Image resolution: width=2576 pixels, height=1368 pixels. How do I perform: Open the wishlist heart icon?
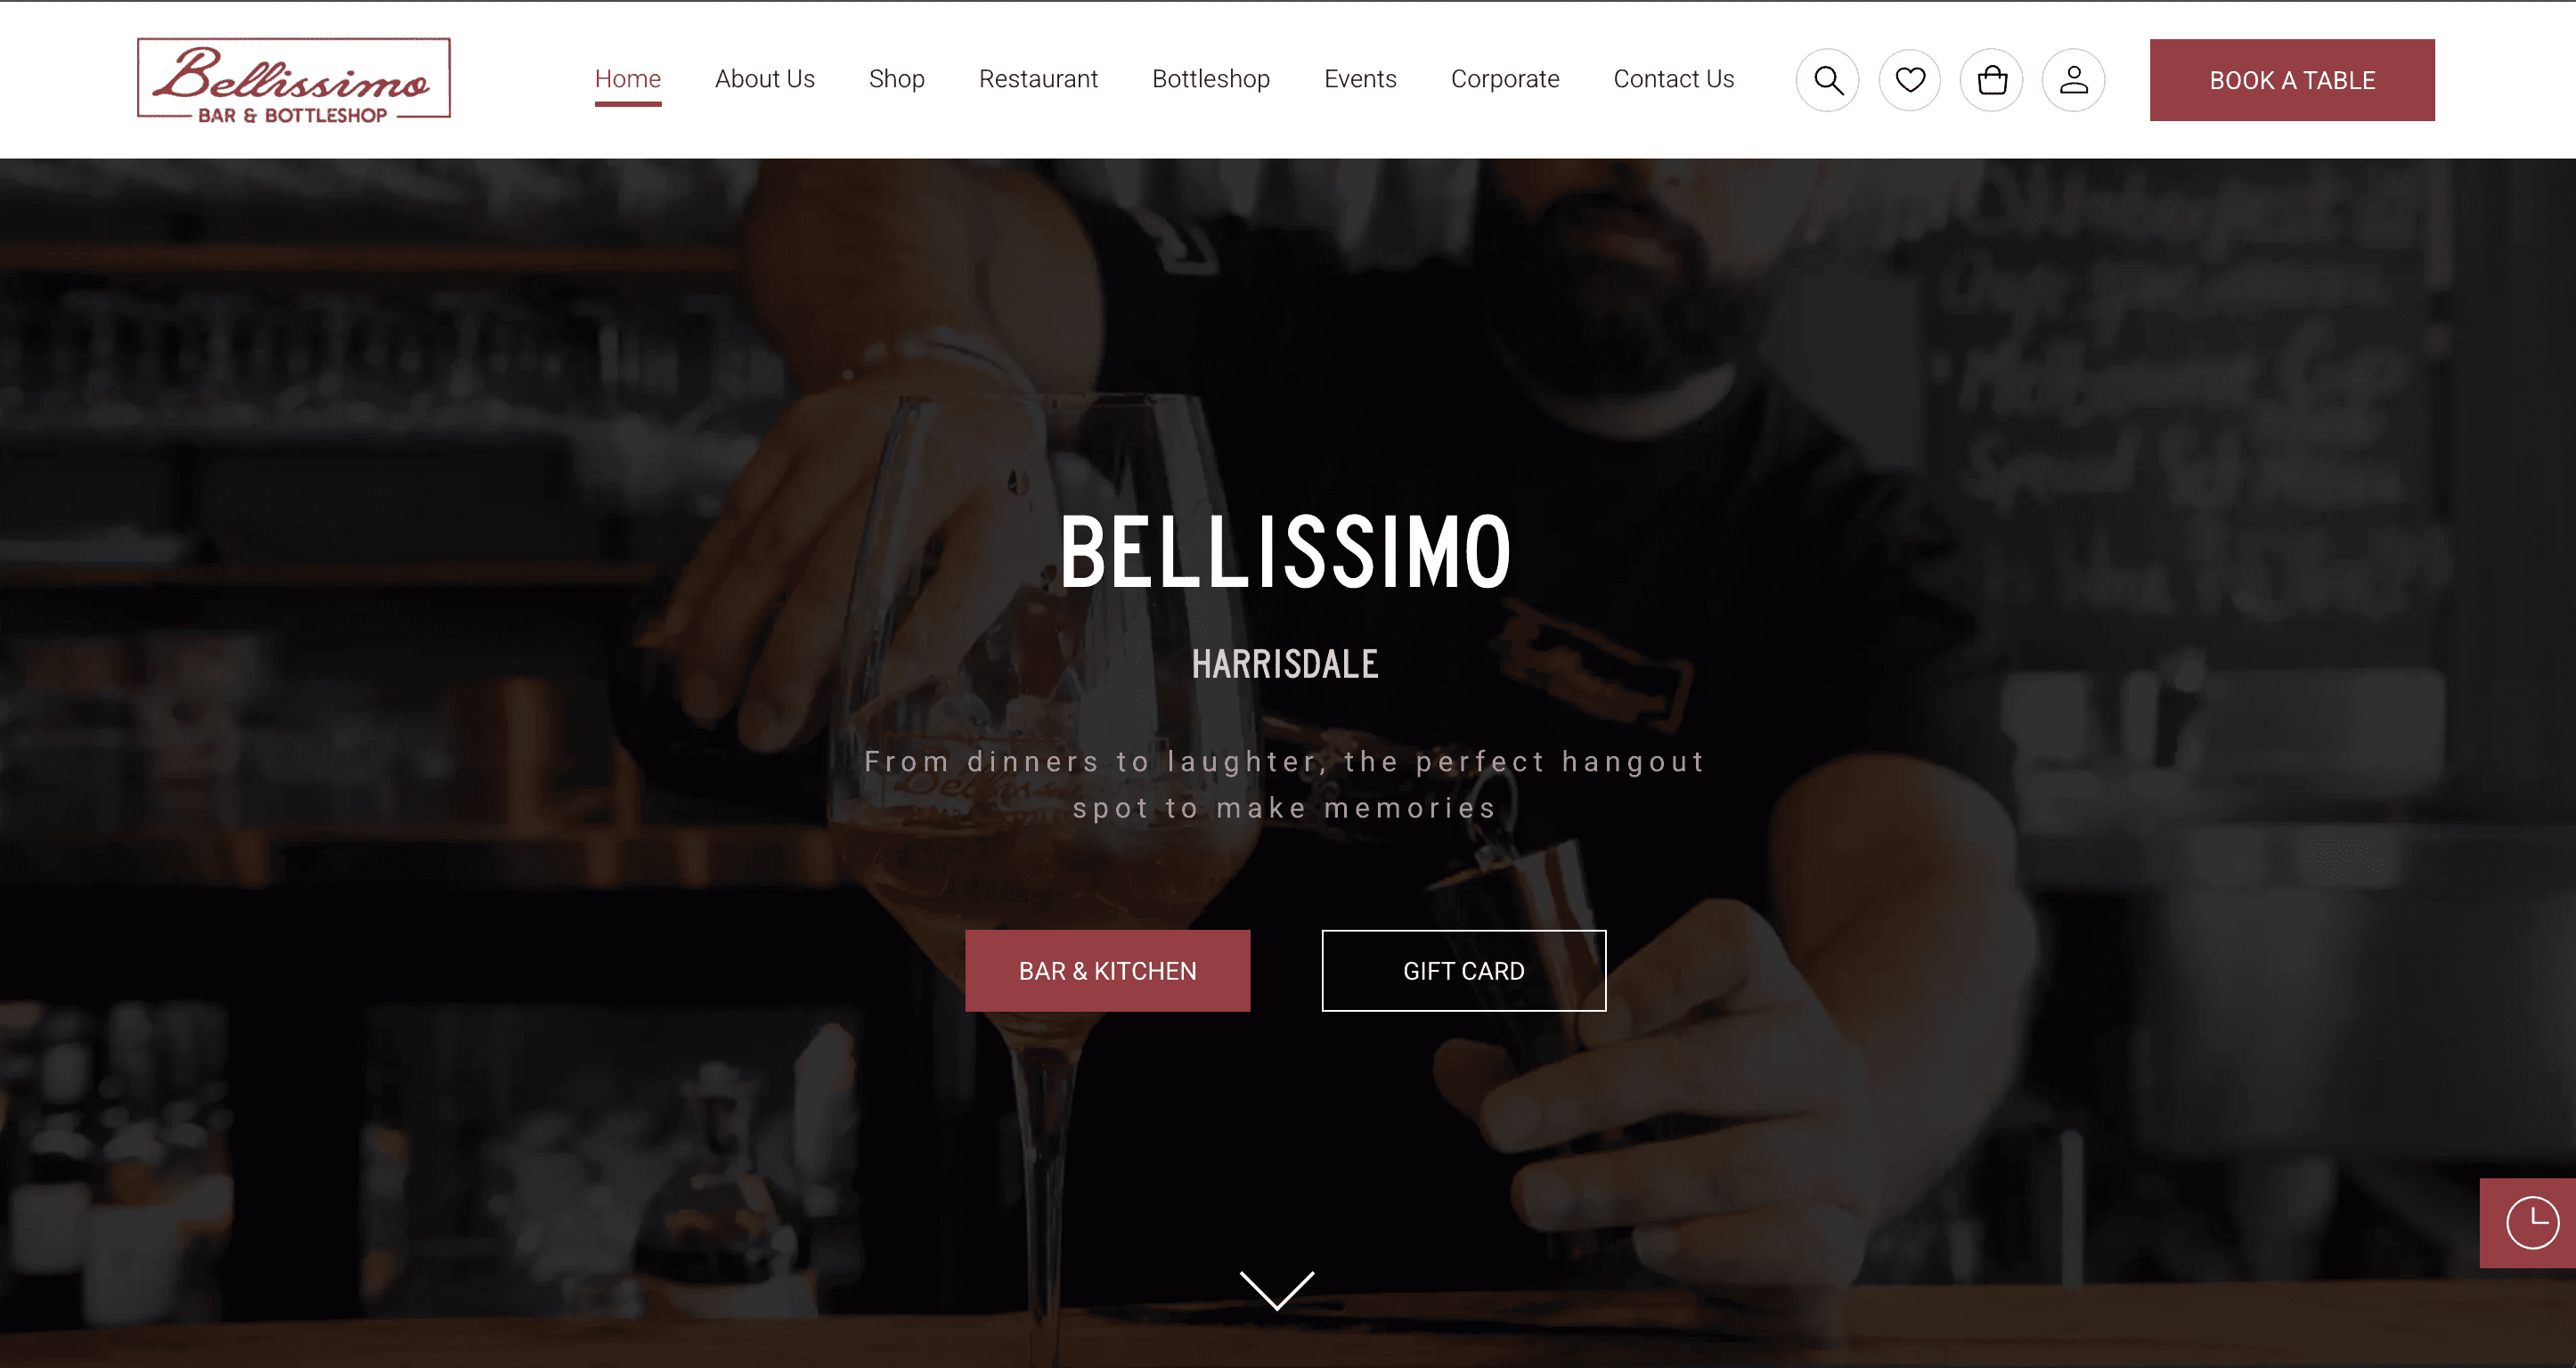click(x=1910, y=80)
